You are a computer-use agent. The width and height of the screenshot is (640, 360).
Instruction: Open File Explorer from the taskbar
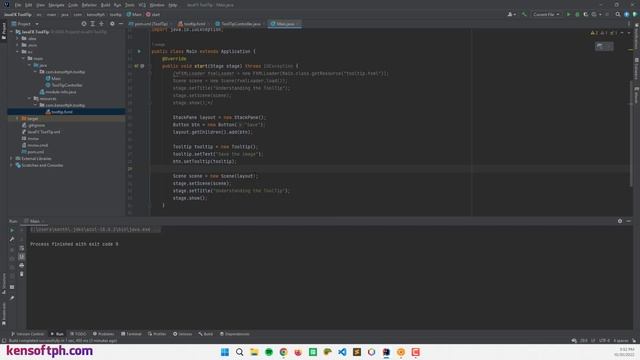click(x=254, y=352)
